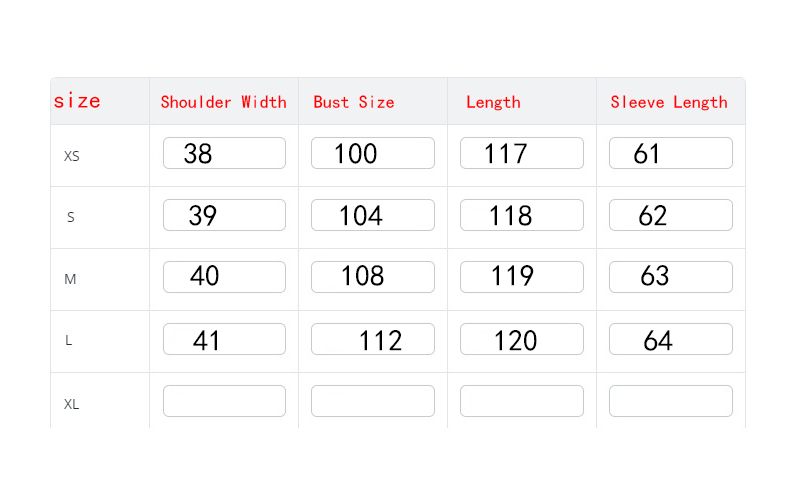The width and height of the screenshot is (800, 497).
Task: Click the L Length field showing 120
Action: click(522, 339)
